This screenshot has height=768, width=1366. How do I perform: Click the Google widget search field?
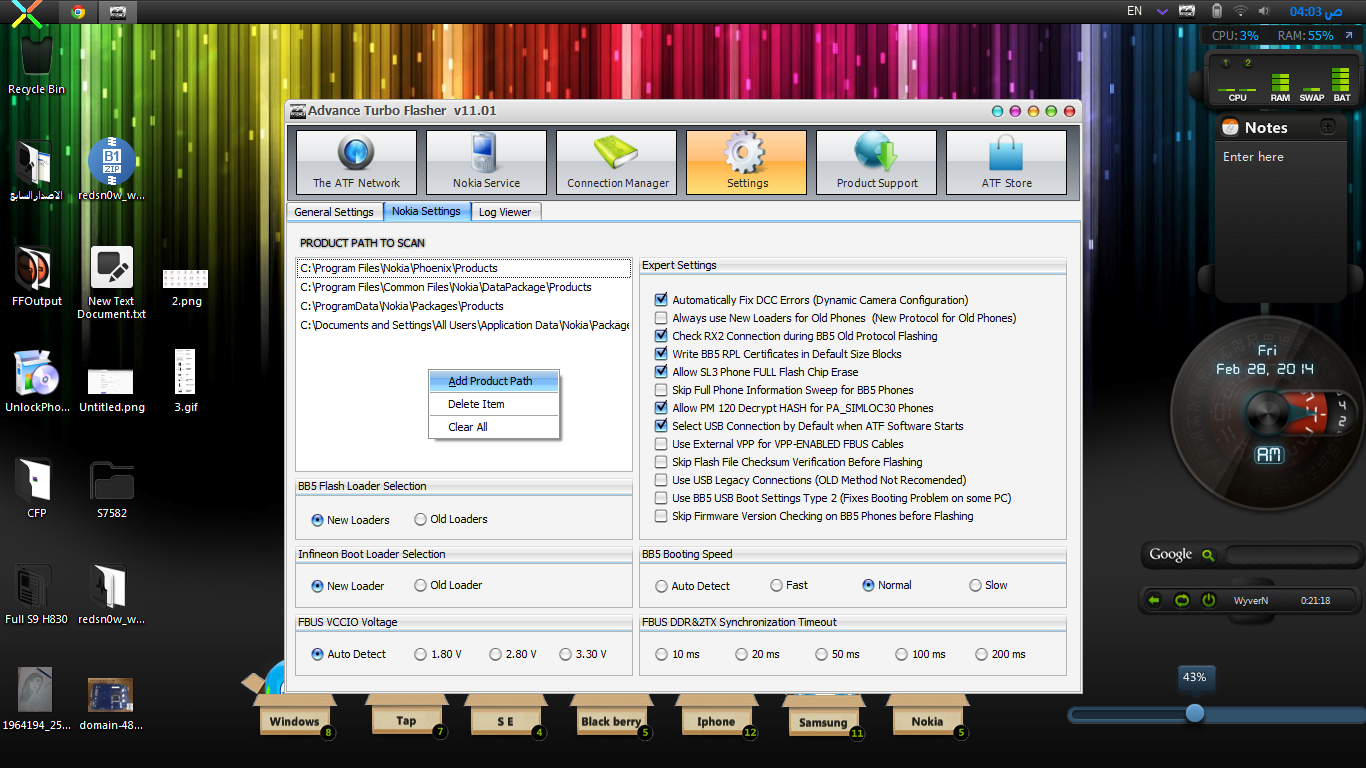[1292, 556]
